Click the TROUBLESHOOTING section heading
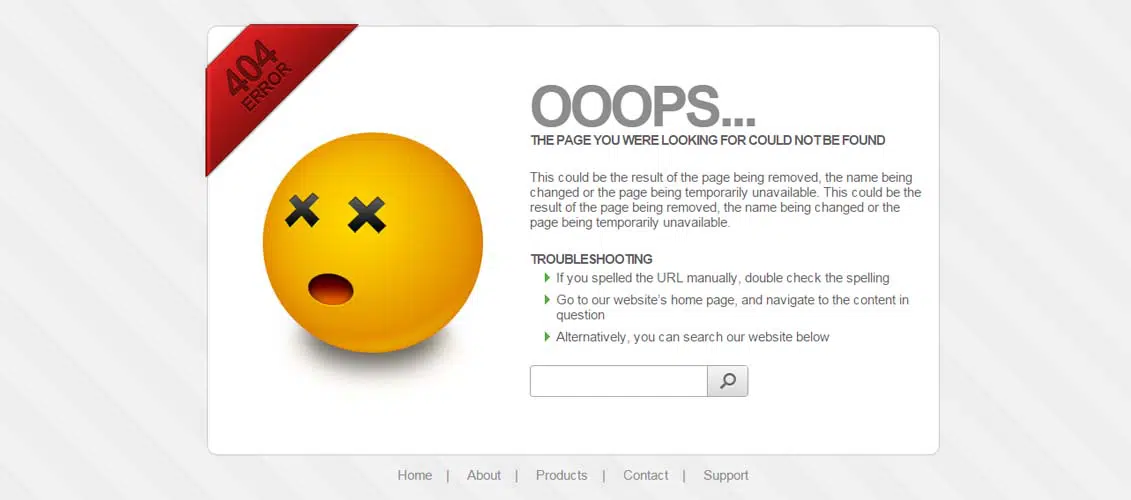Screen dimensions: 1131x500 tap(591, 259)
